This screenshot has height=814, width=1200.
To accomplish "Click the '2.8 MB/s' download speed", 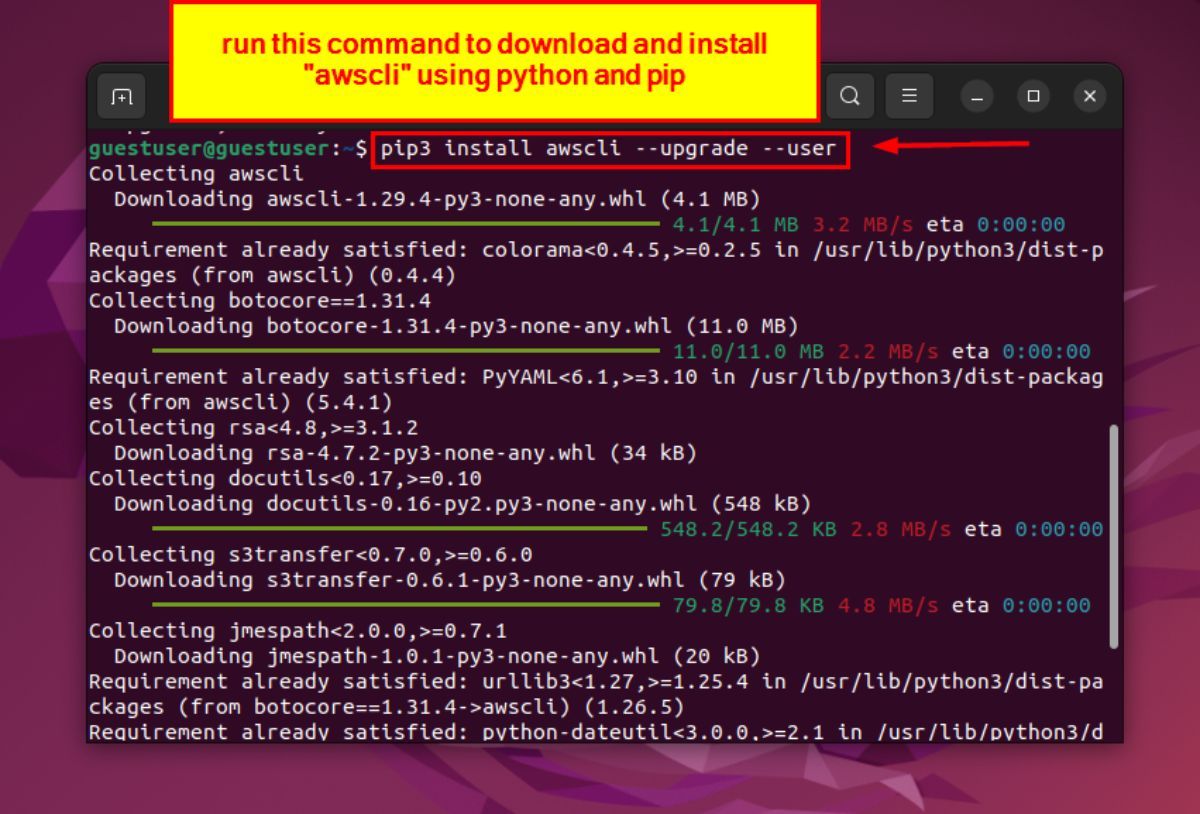I will click(x=901, y=529).
